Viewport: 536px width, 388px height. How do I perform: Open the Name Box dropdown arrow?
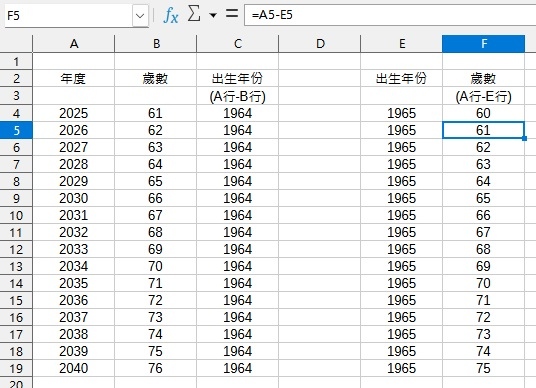click(x=140, y=16)
